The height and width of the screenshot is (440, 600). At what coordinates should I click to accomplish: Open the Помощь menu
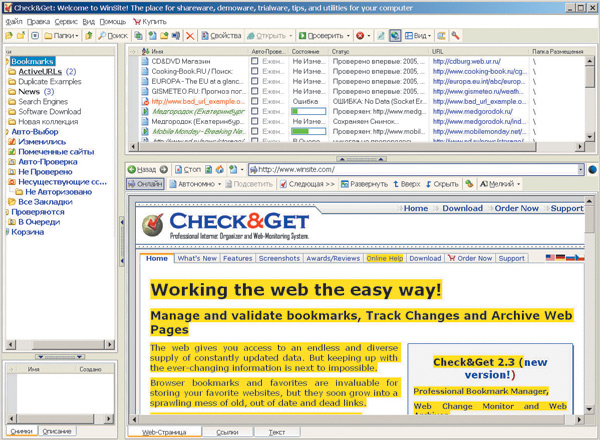(112, 22)
